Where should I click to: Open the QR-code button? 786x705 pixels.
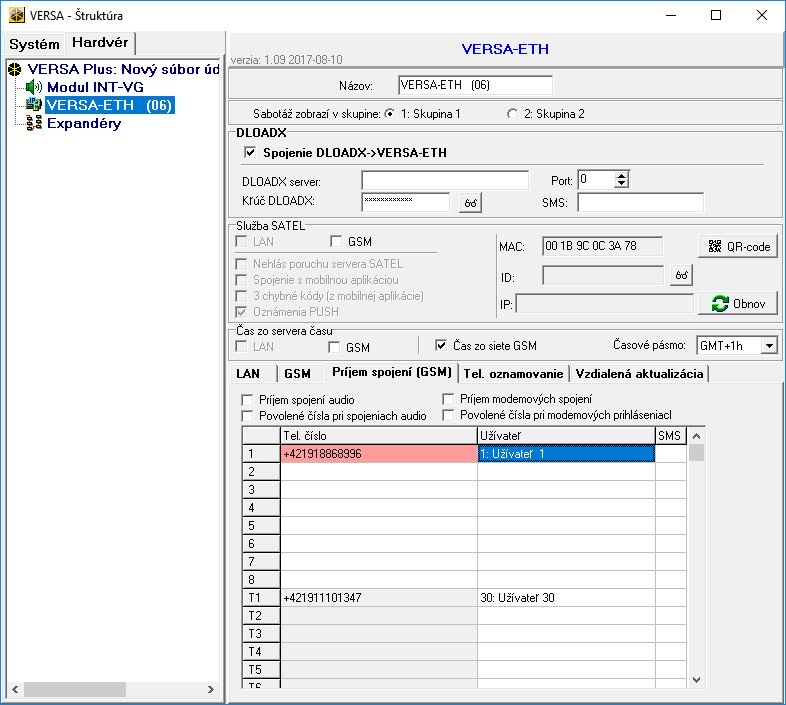tap(737, 246)
